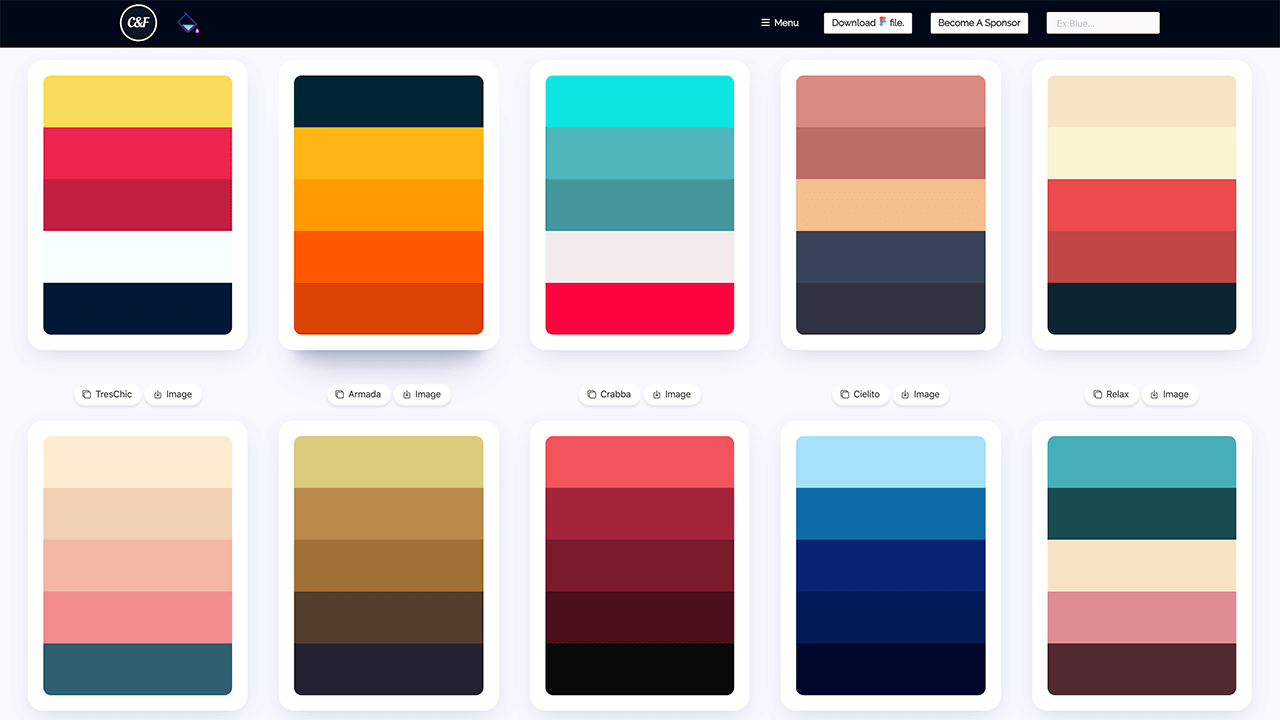Click the Download Figma file button
The image size is (1280, 720).
(x=867, y=23)
